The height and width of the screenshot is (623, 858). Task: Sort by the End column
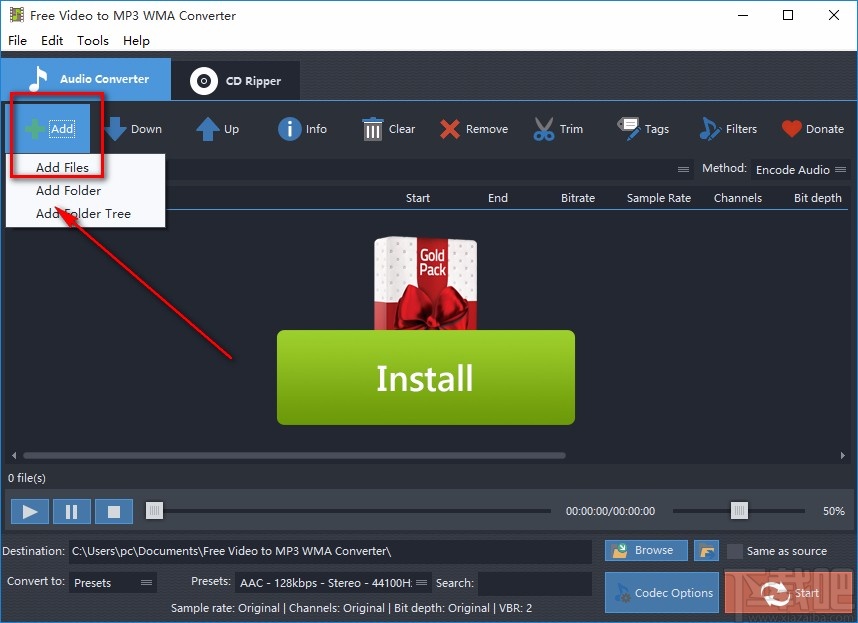[x=497, y=198]
